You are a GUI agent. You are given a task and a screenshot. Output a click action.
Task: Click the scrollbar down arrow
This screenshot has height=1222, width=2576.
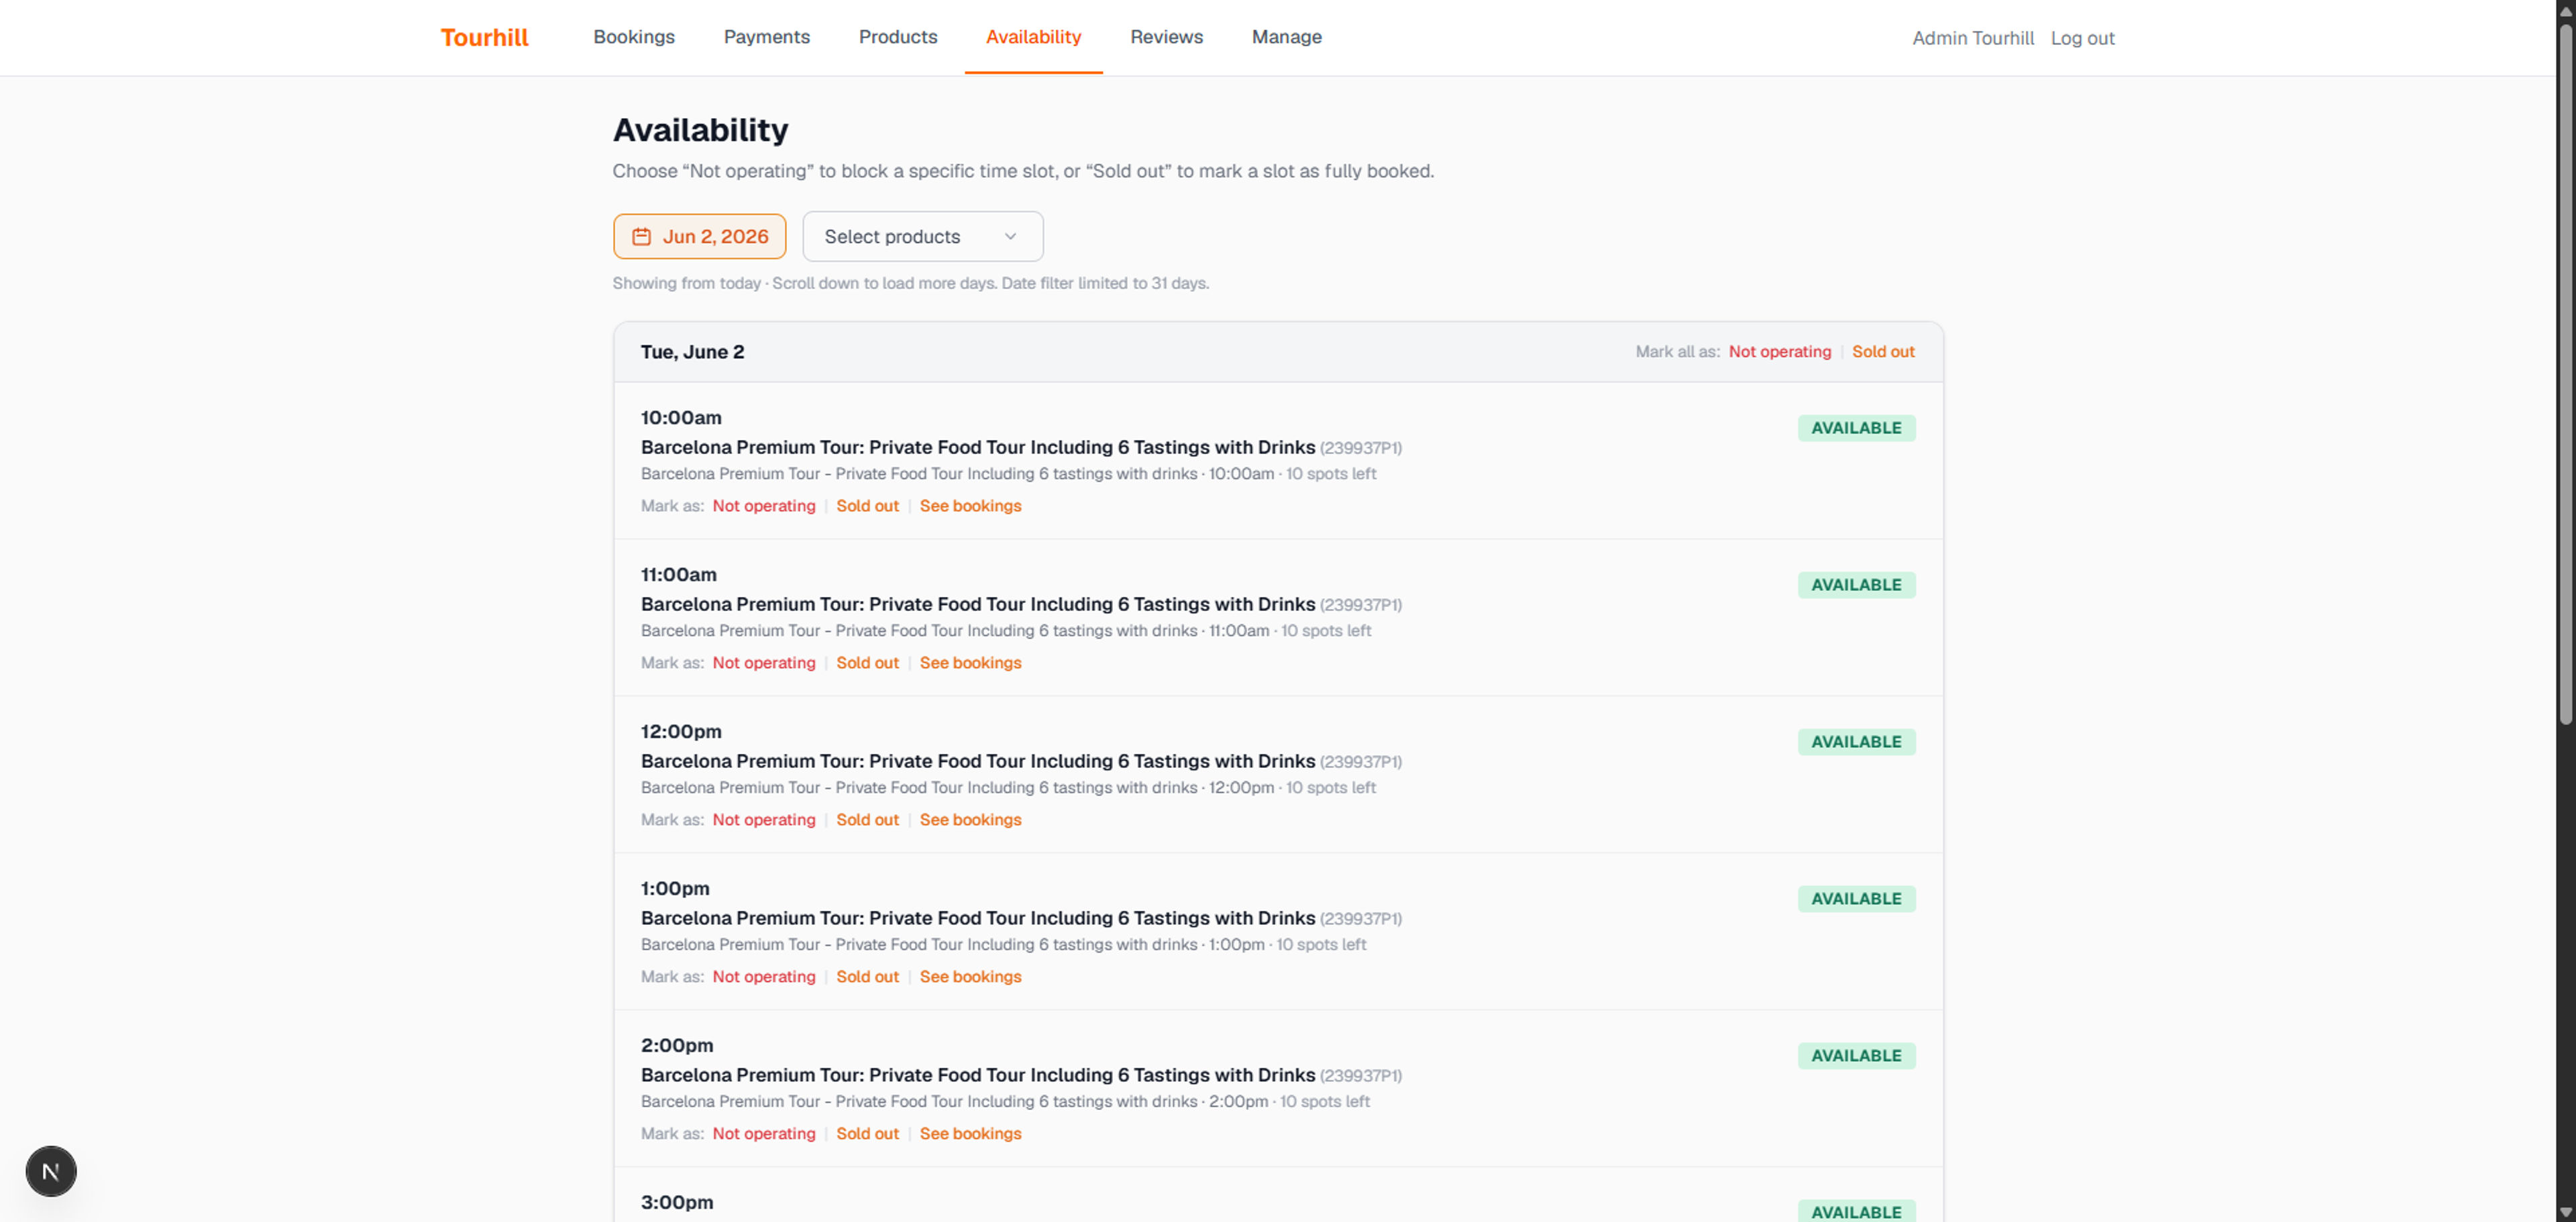tap(2565, 1212)
